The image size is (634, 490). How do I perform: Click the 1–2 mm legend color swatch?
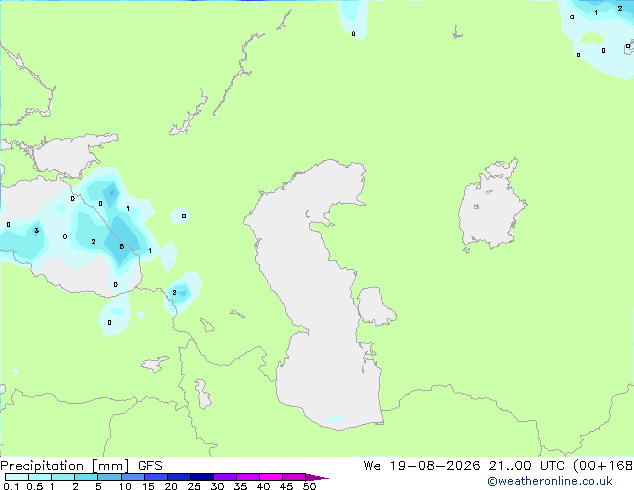click(63, 477)
